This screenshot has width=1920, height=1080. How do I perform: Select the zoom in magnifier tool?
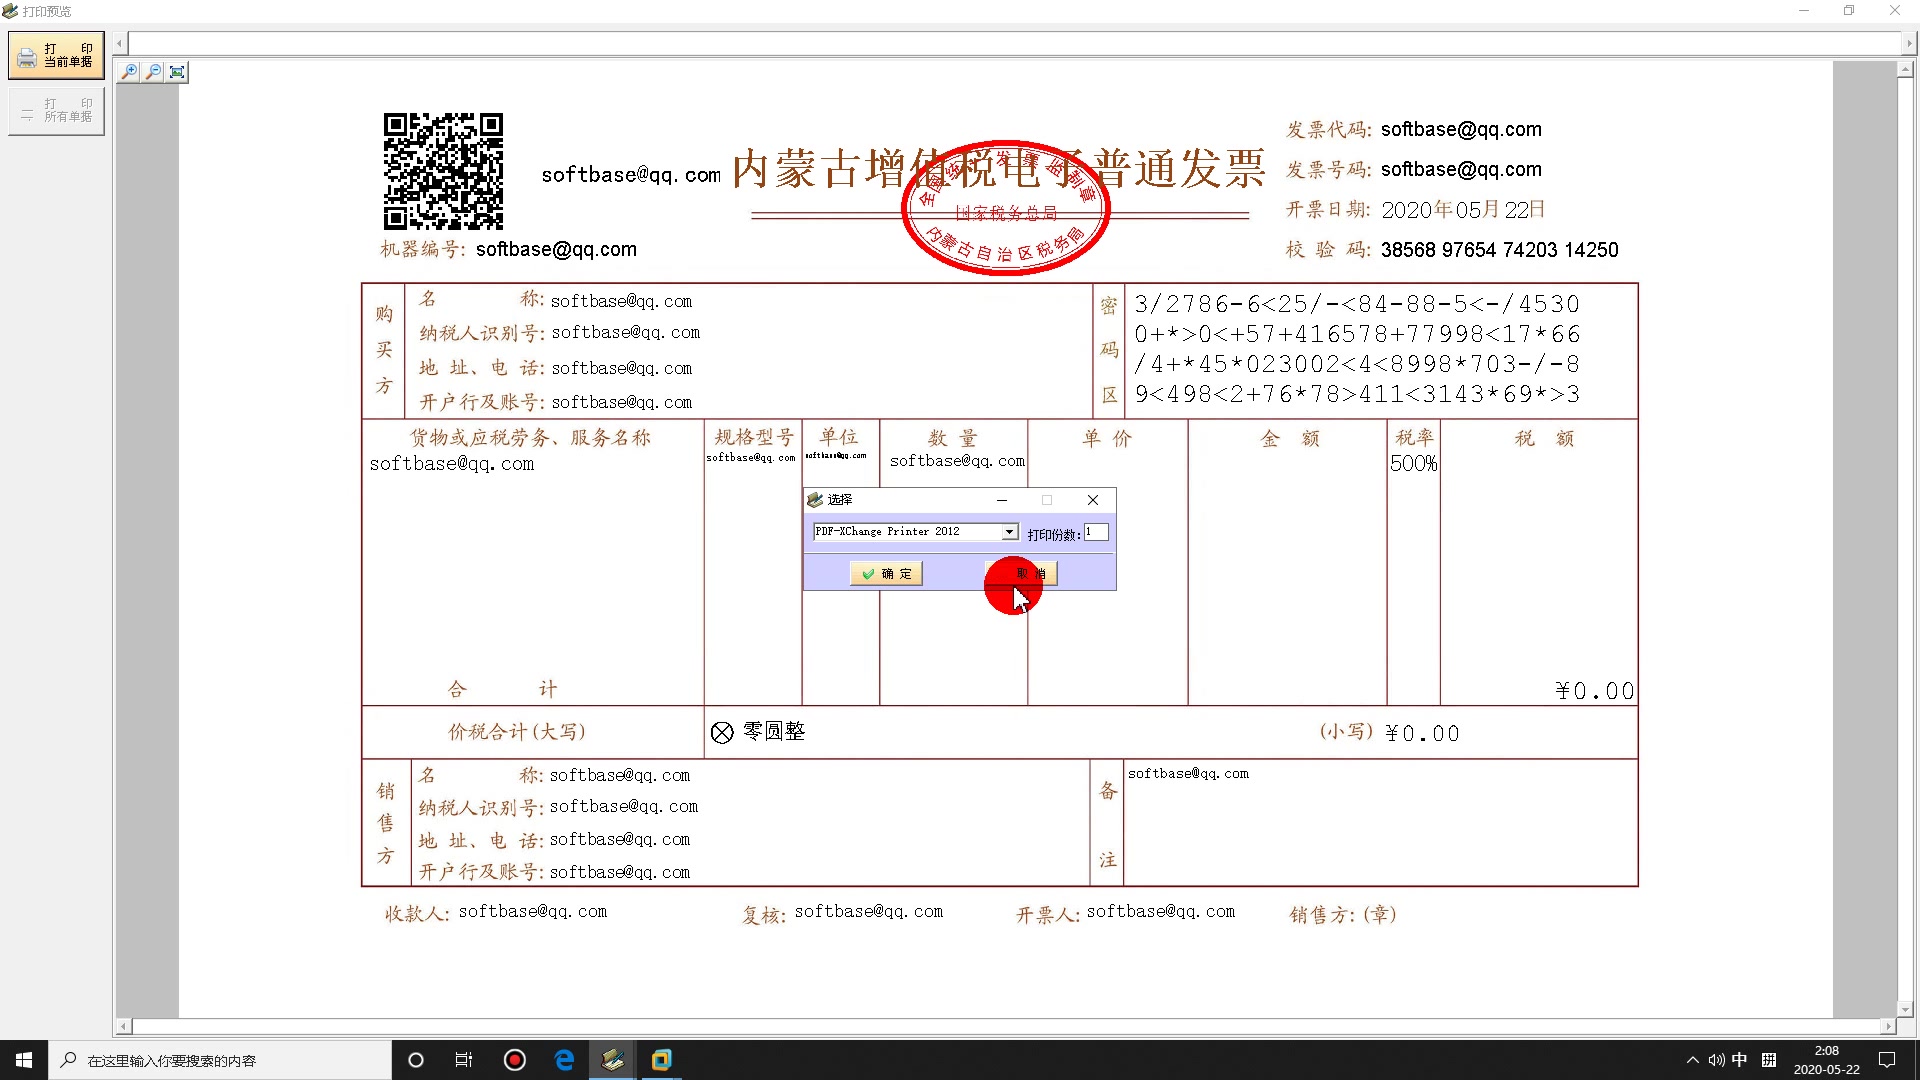[x=129, y=71]
